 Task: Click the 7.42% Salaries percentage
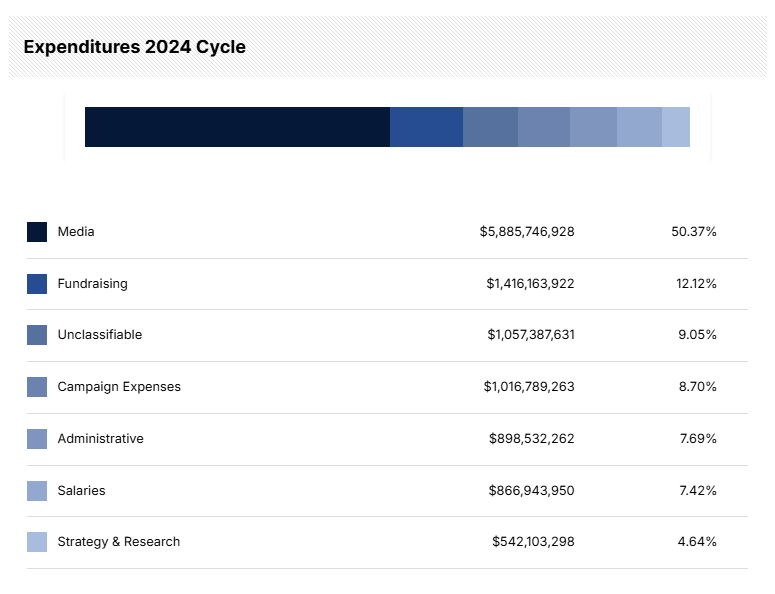coord(697,491)
